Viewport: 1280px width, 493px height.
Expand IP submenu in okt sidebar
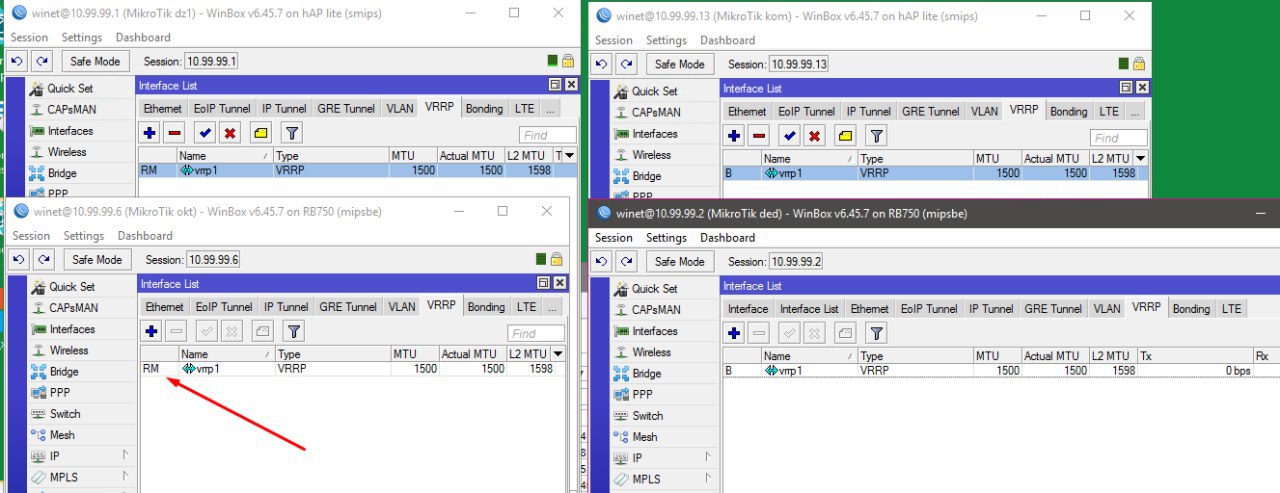pyautogui.click(x=126, y=455)
